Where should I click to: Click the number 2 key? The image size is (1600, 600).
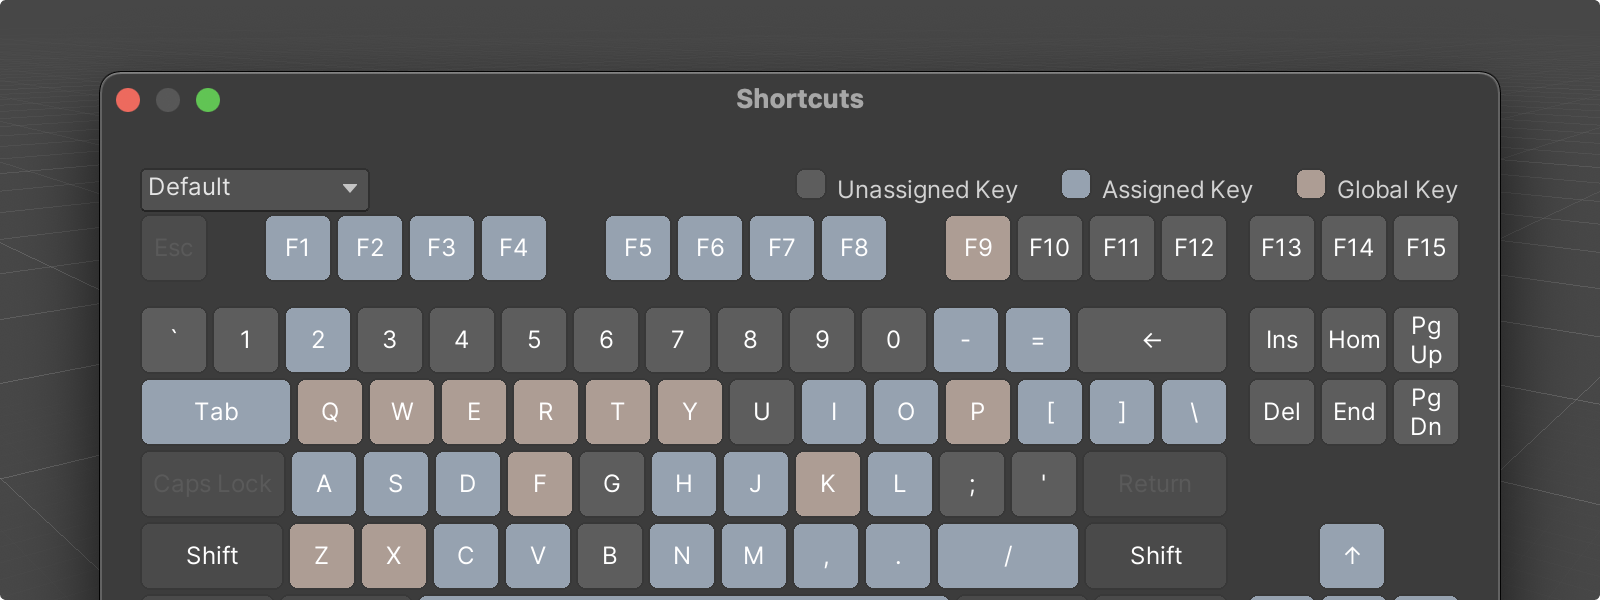click(317, 340)
